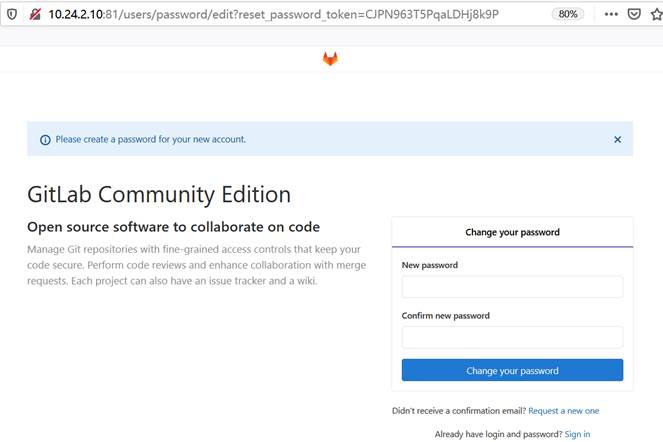Viewport: 663px width, 442px height.
Task: Click the Confirm new password label
Action: click(x=446, y=316)
